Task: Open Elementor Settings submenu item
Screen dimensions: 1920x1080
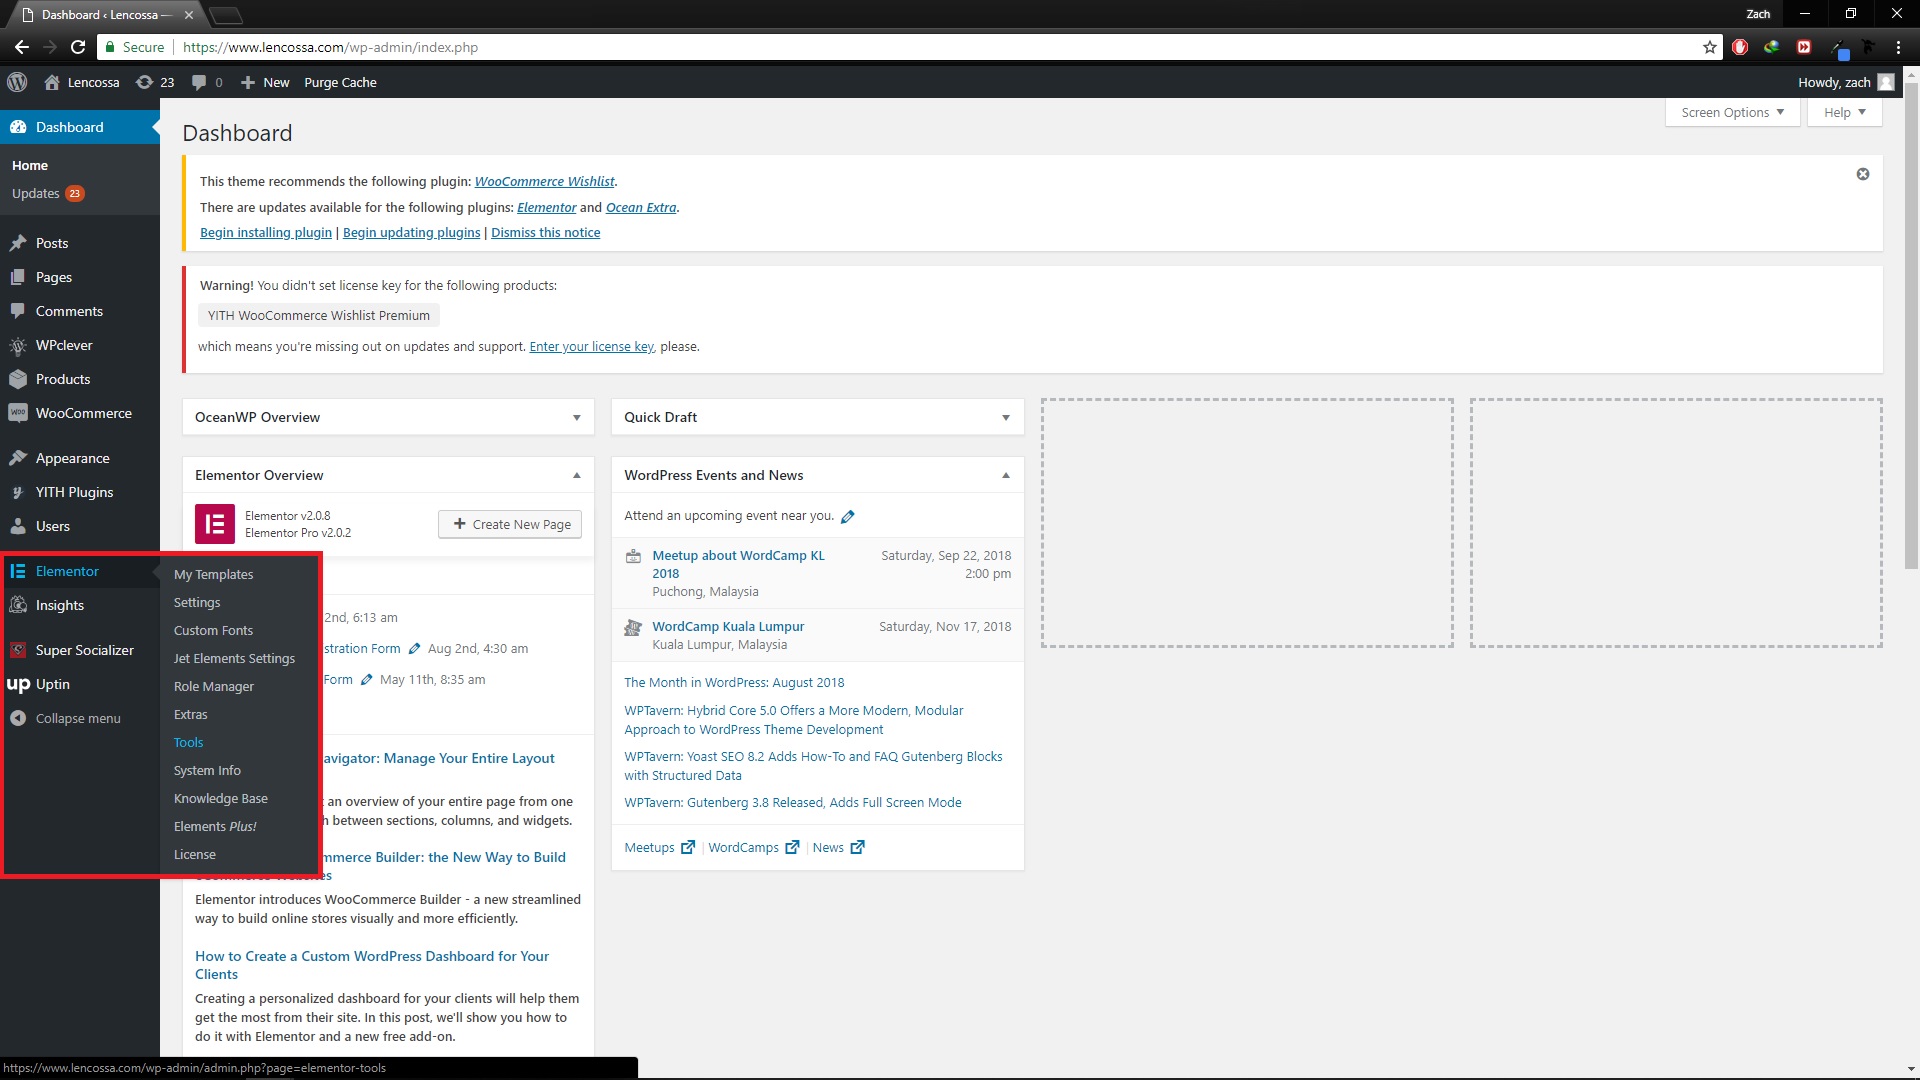Action: (197, 602)
